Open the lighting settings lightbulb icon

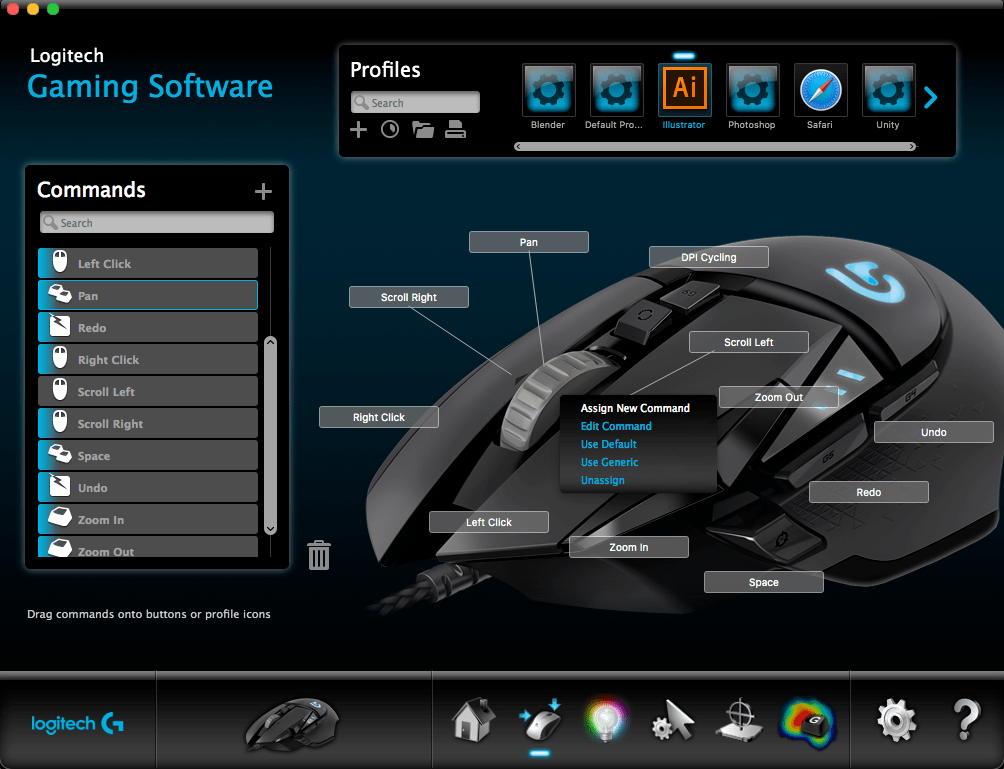click(x=604, y=719)
